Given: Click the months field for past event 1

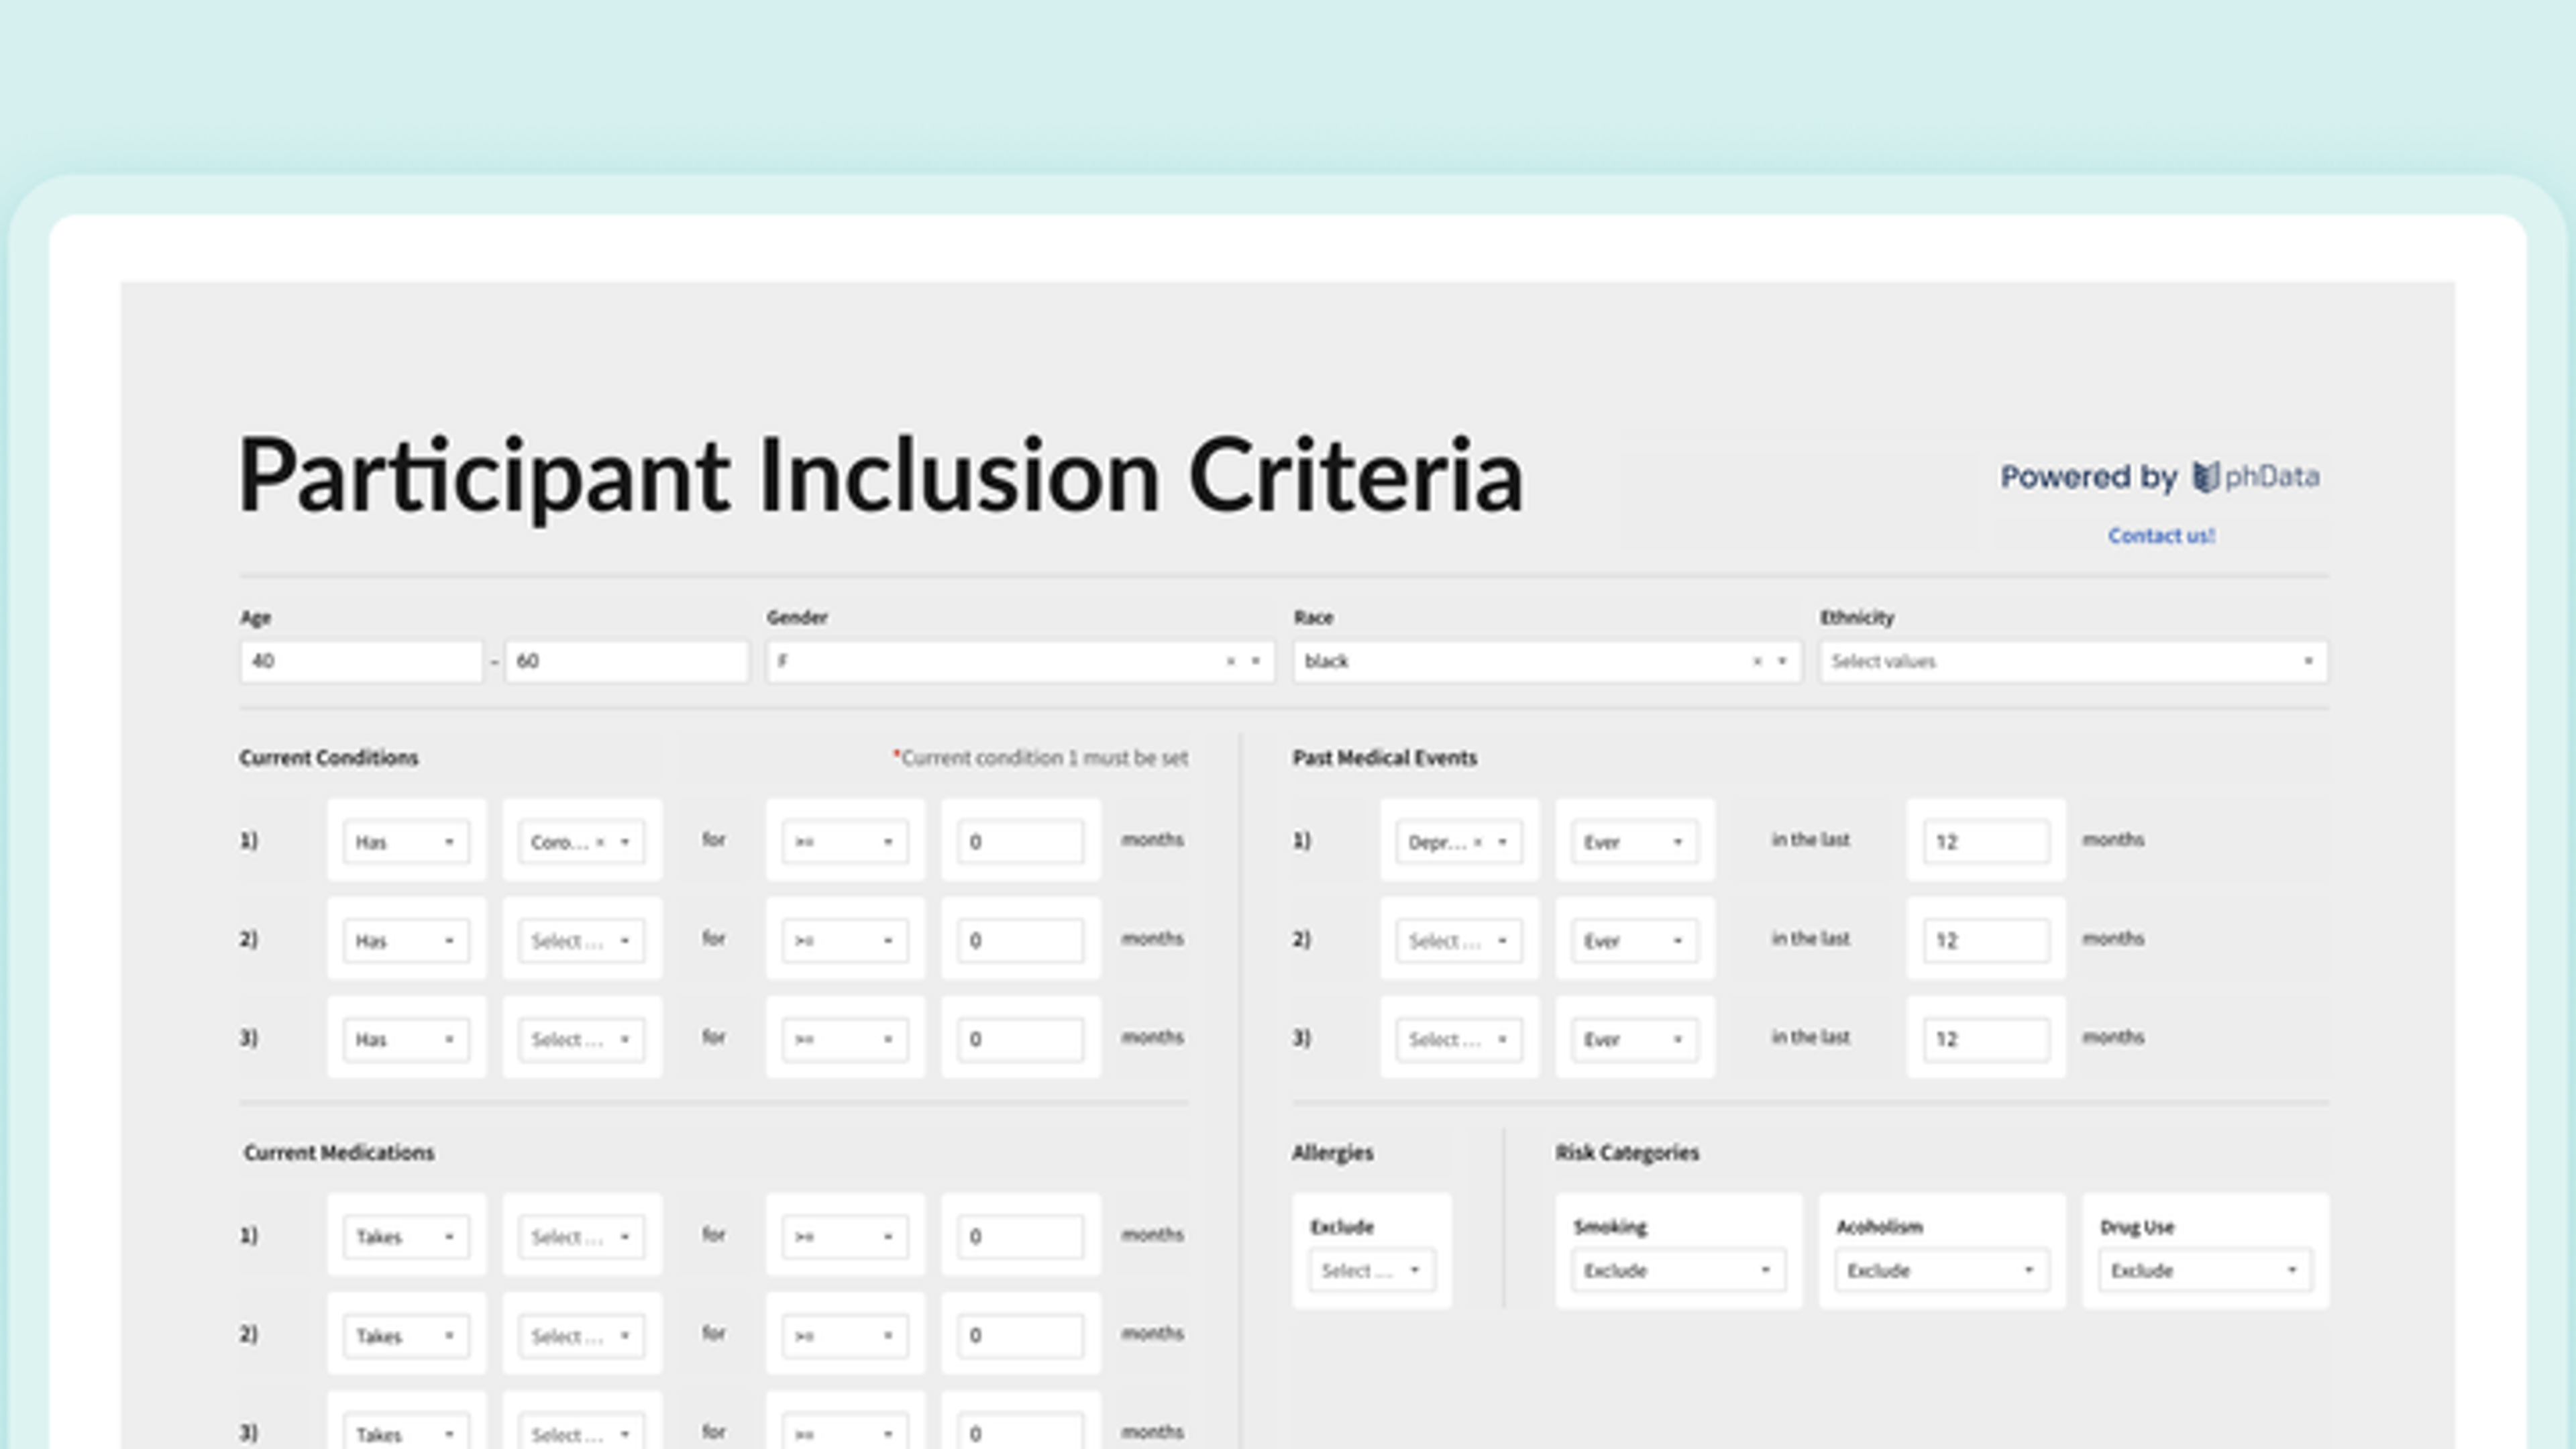Looking at the screenshot, I should point(1986,842).
